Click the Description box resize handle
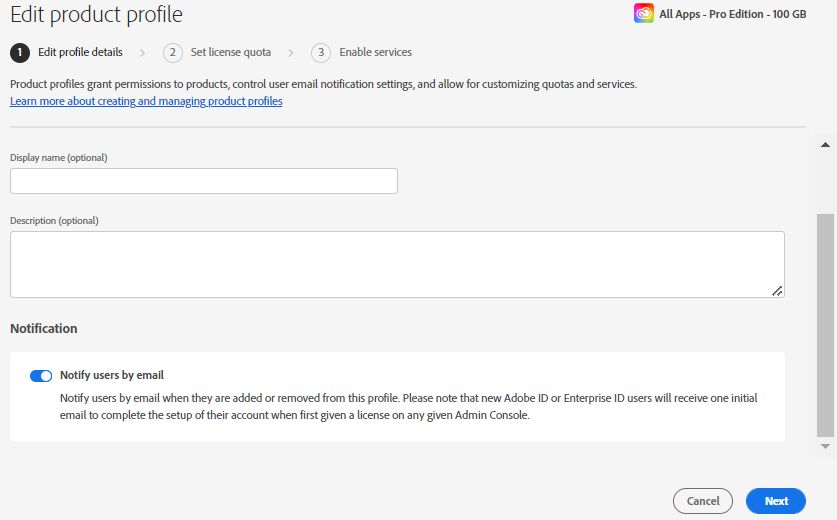The height and width of the screenshot is (520, 837). [x=777, y=290]
